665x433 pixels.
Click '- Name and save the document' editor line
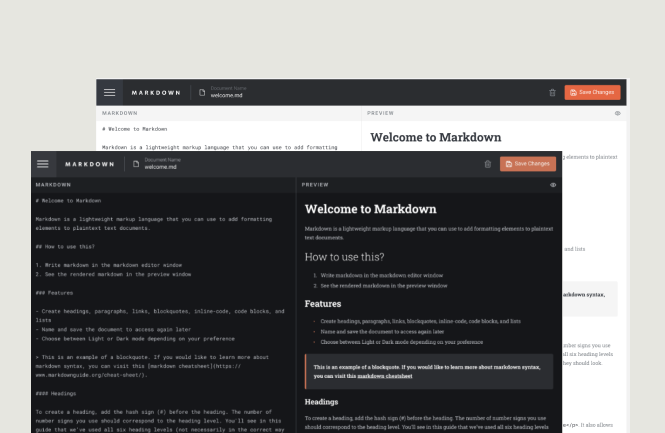[x=113, y=330]
